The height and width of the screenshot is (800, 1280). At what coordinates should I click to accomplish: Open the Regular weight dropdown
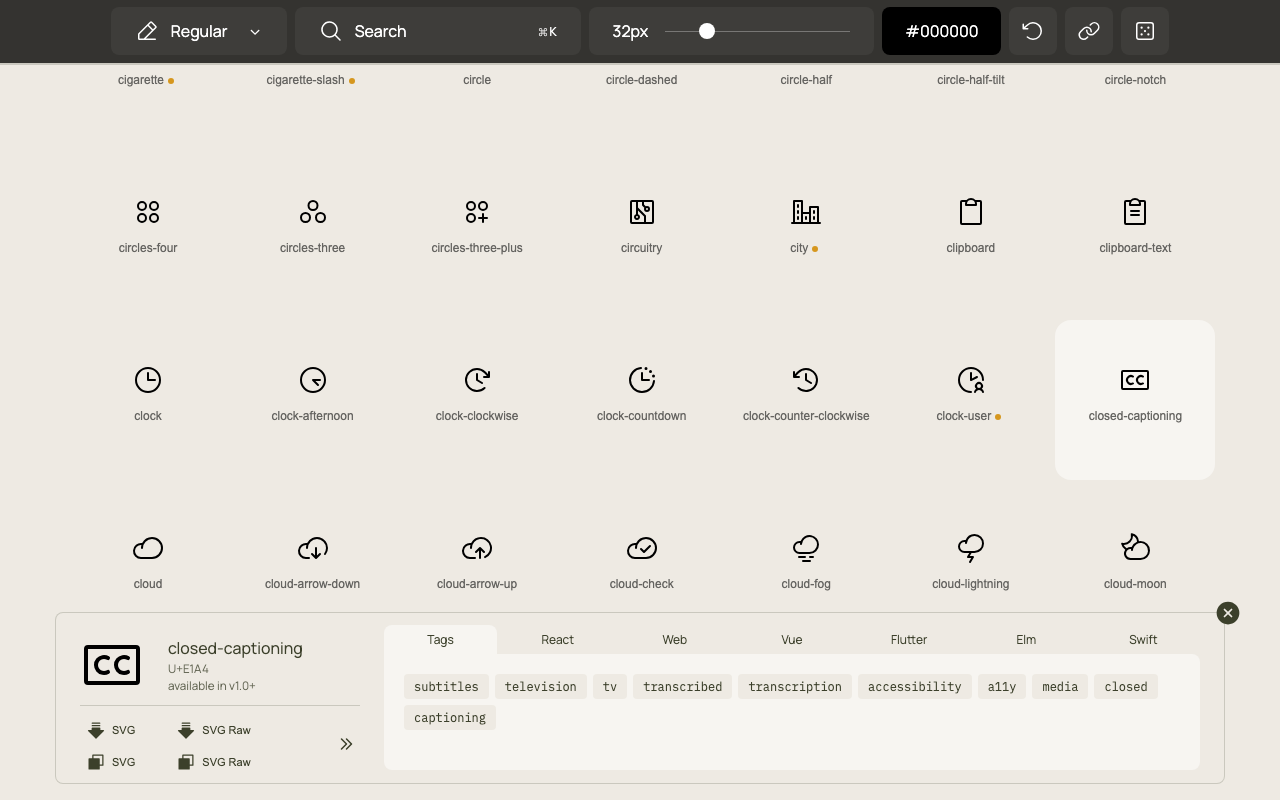(199, 31)
